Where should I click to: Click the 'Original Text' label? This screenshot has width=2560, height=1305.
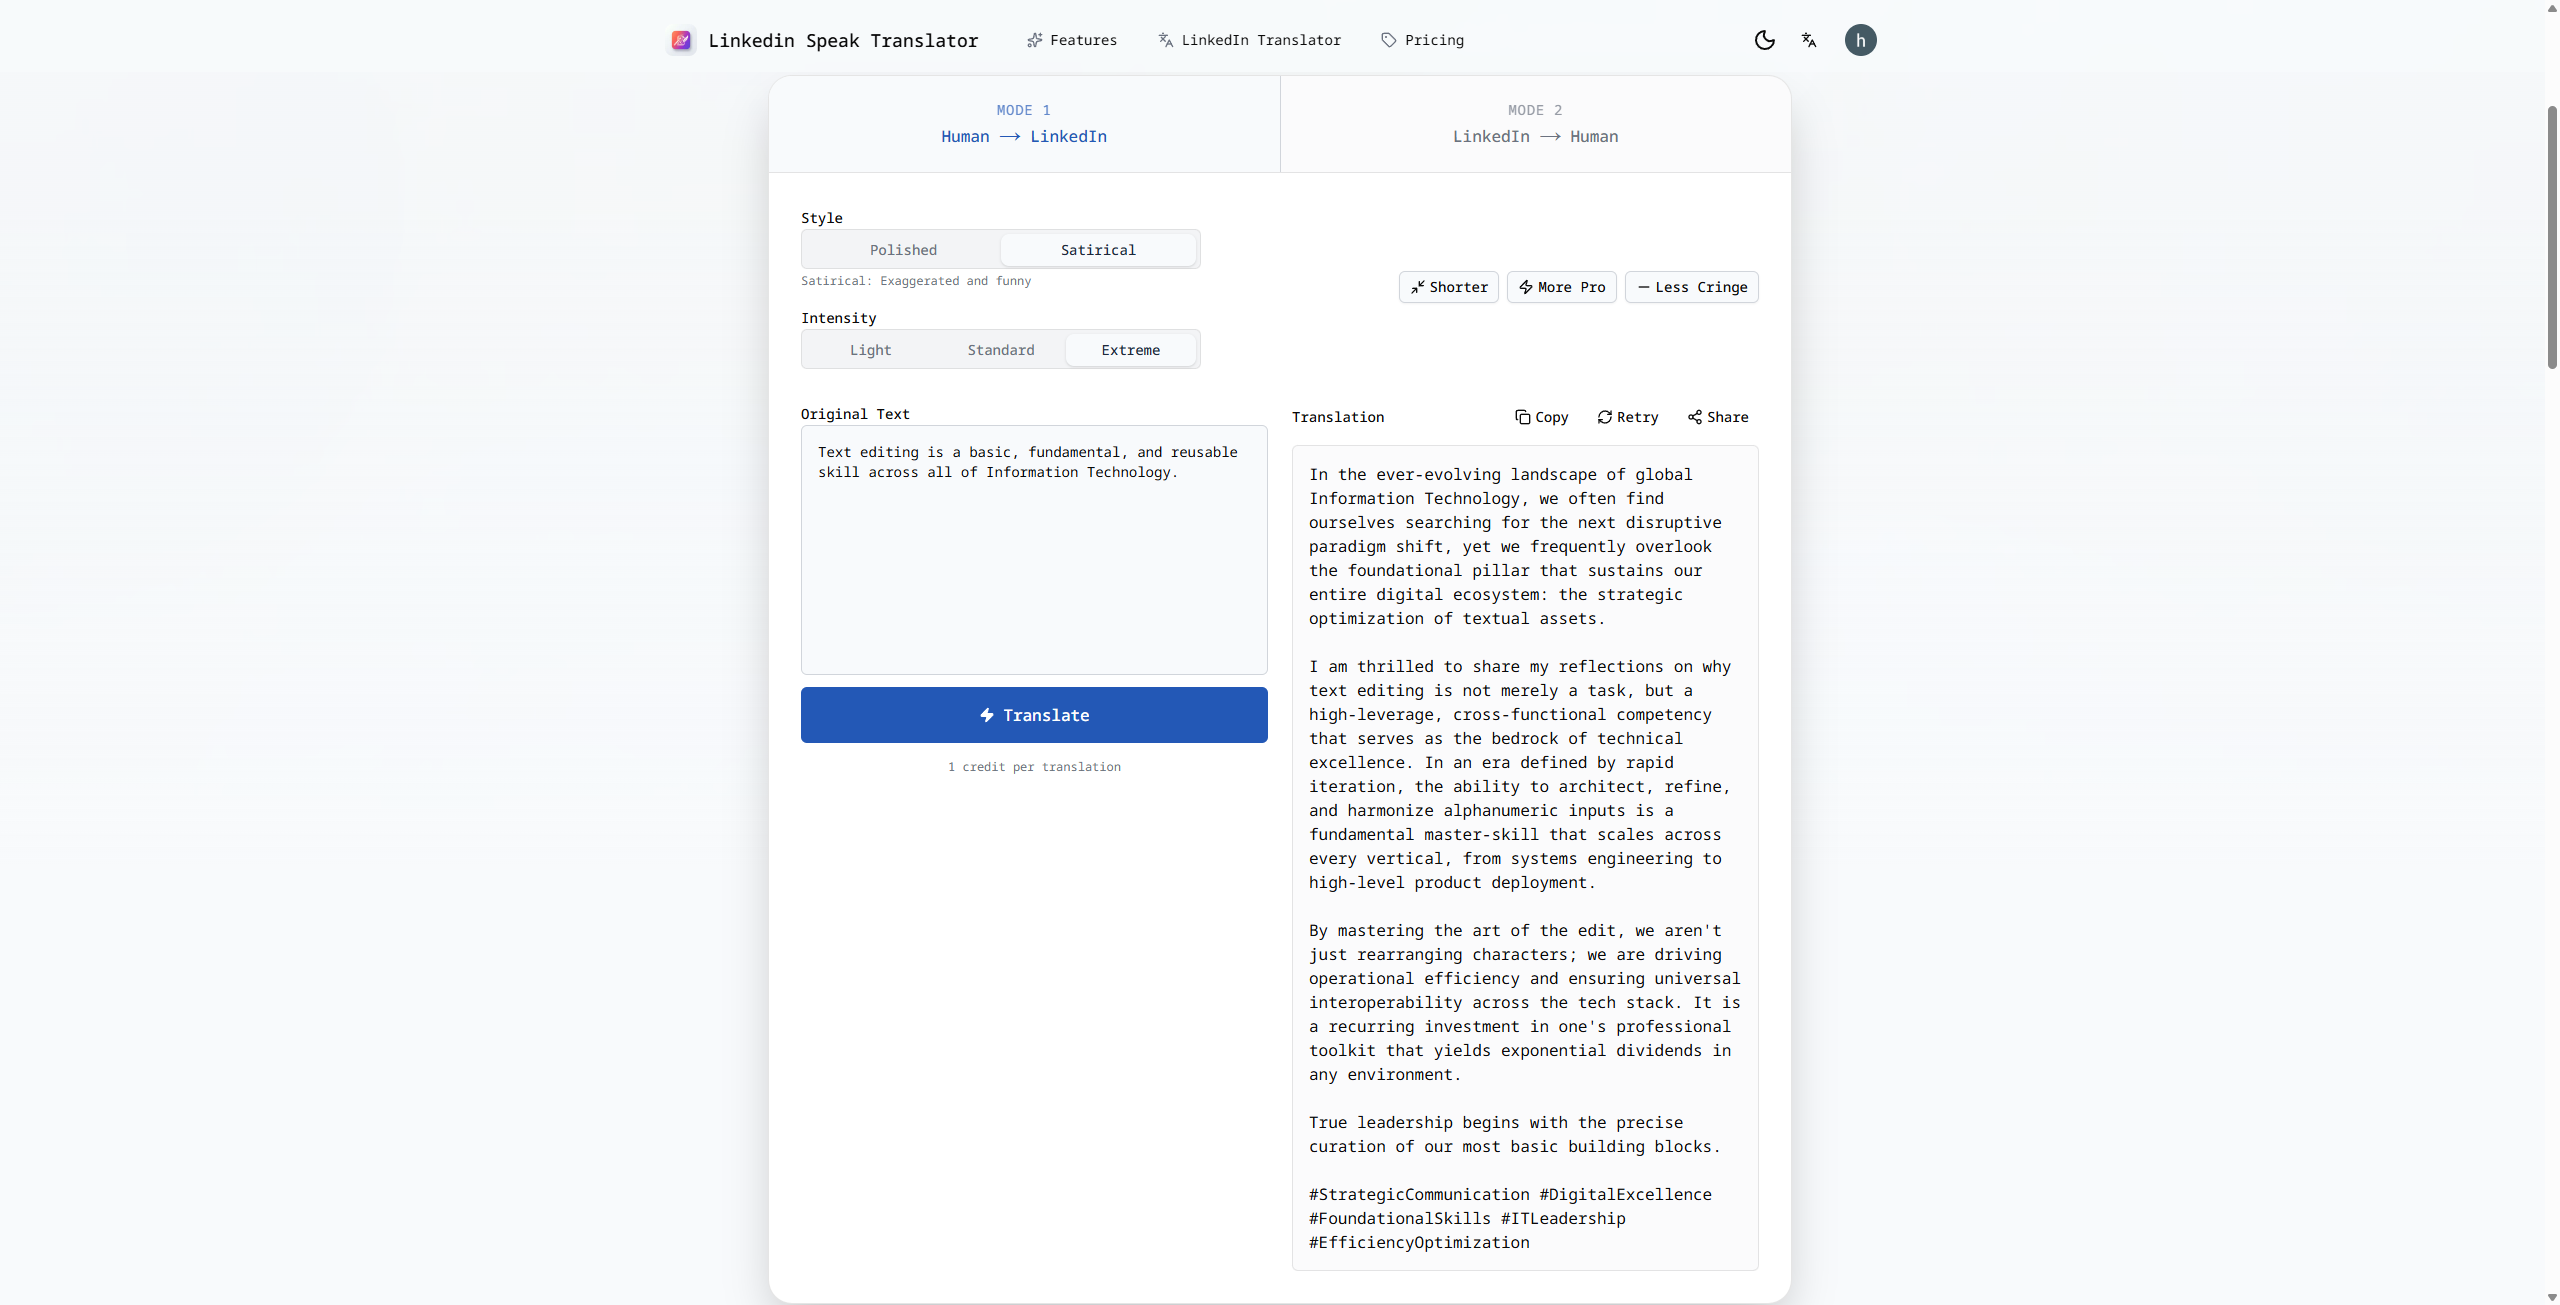(855, 414)
